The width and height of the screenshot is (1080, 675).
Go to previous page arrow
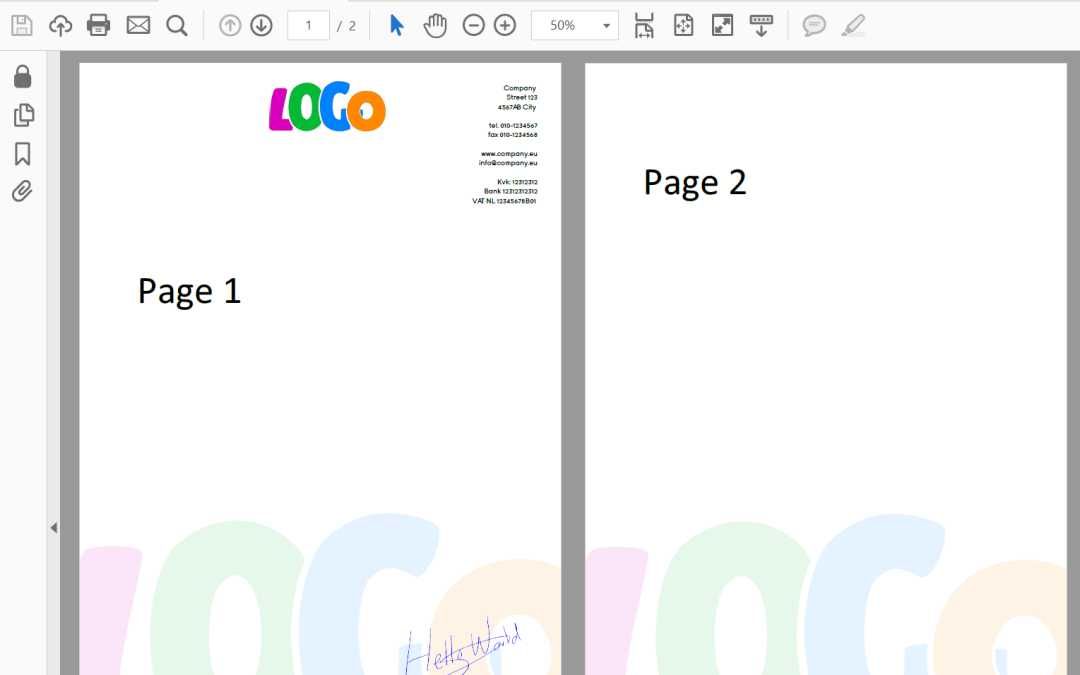230,26
